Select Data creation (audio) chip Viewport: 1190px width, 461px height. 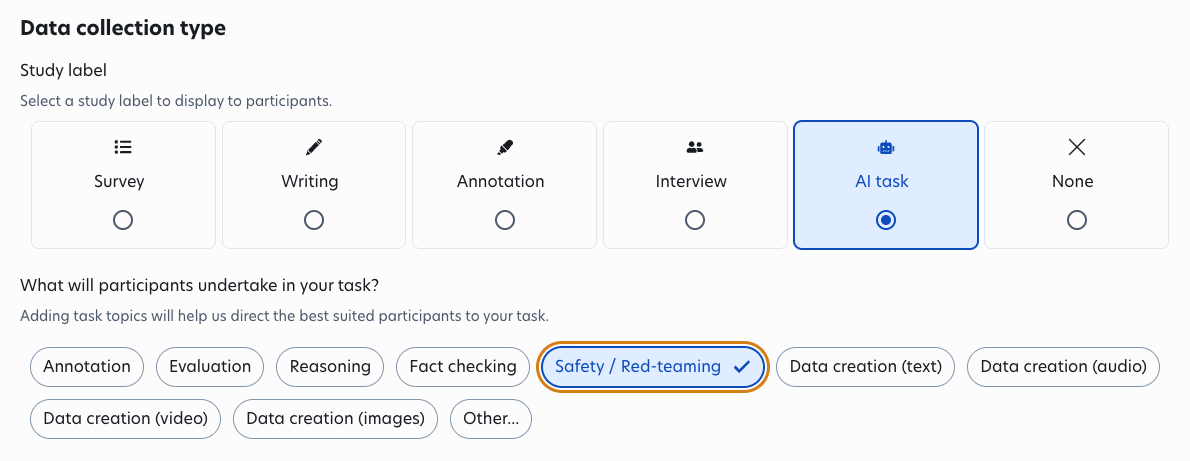[1063, 367]
